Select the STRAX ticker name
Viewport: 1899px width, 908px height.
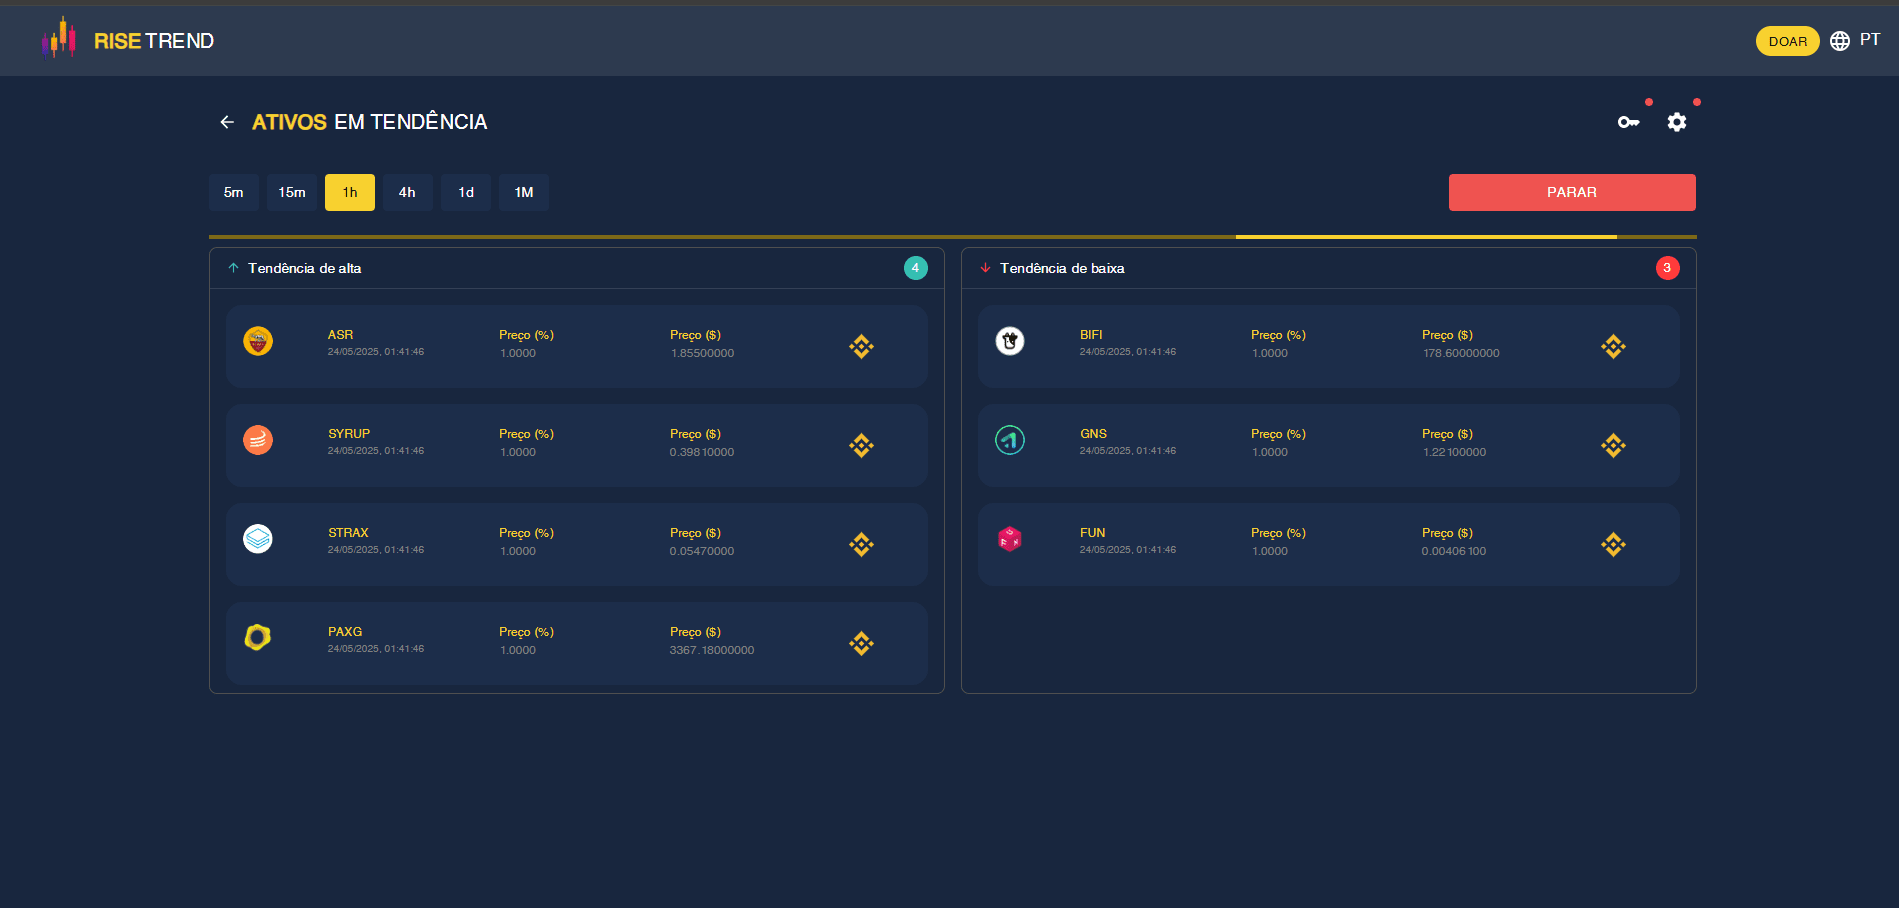click(x=348, y=533)
